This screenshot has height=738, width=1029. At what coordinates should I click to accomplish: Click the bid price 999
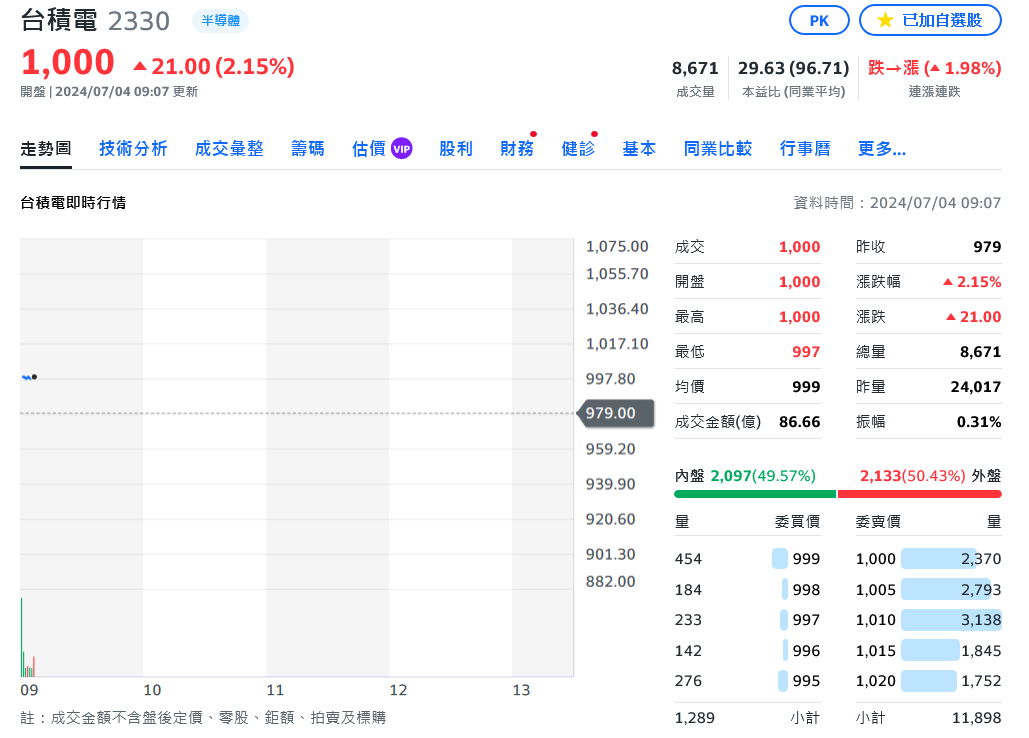tap(806, 559)
